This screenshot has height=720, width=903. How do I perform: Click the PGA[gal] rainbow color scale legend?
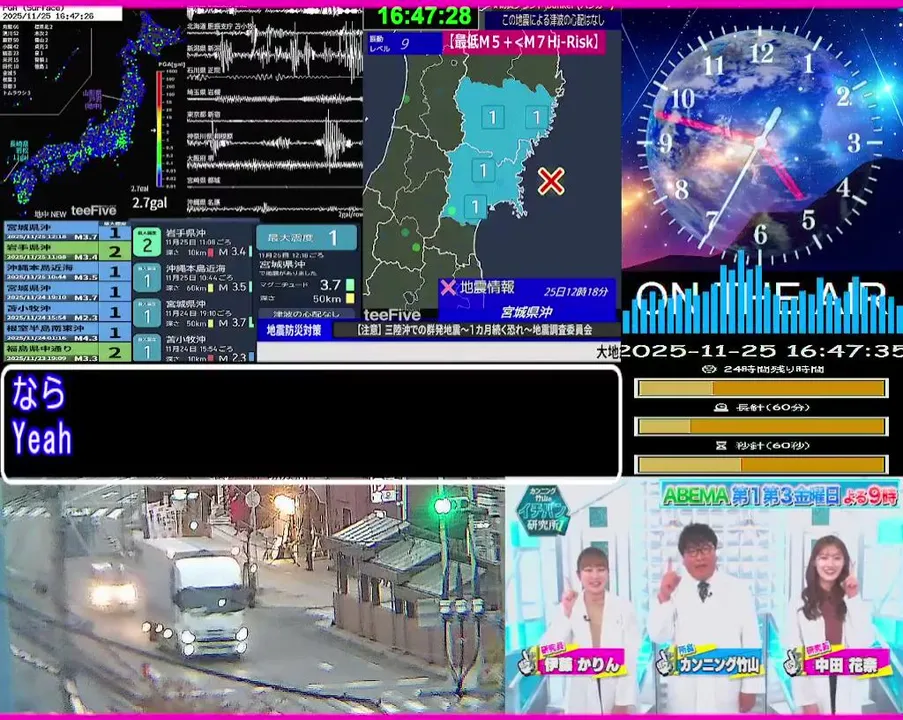coord(159,128)
